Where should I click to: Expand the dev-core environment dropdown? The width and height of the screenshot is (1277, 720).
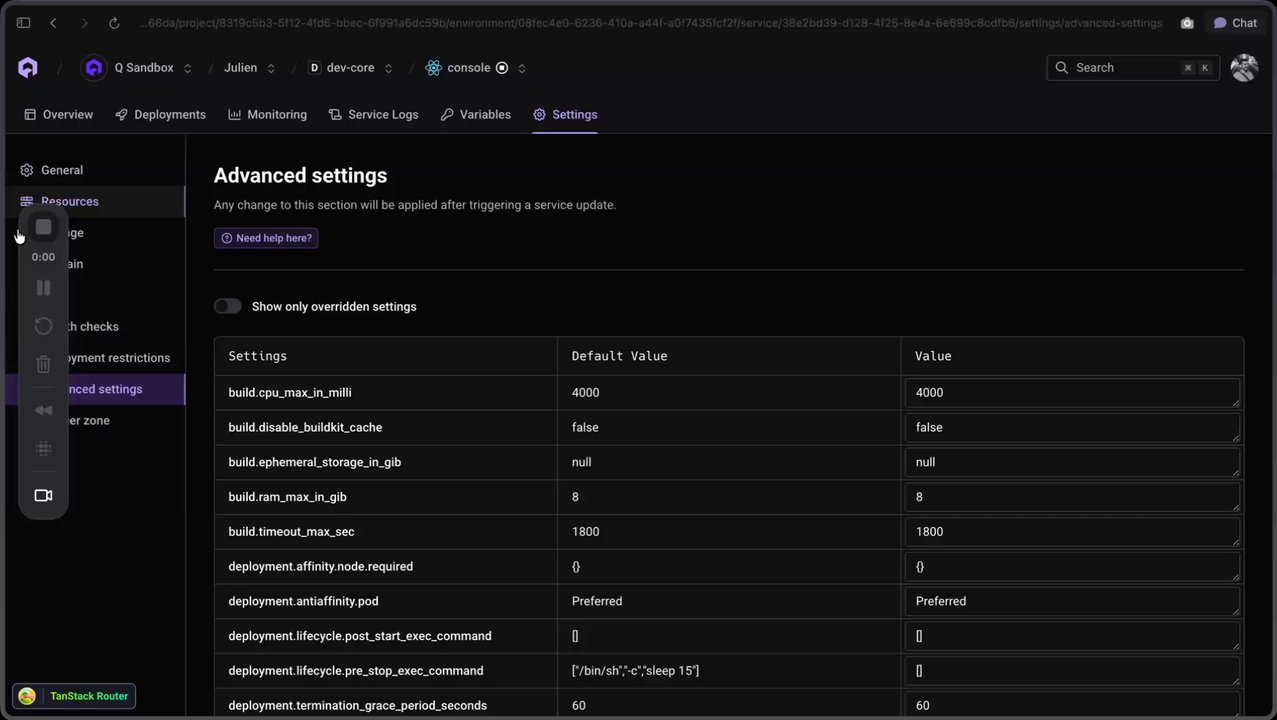click(x=388, y=68)
